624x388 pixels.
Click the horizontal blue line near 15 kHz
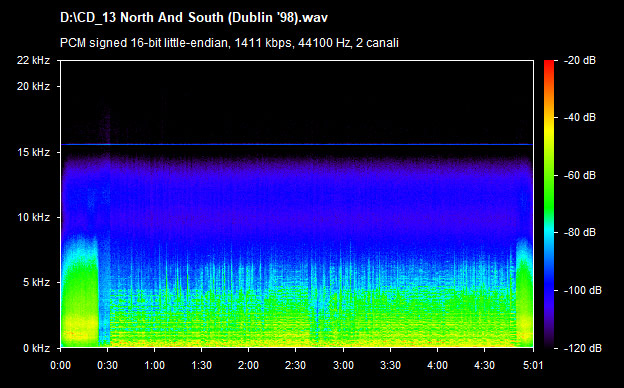297,144
